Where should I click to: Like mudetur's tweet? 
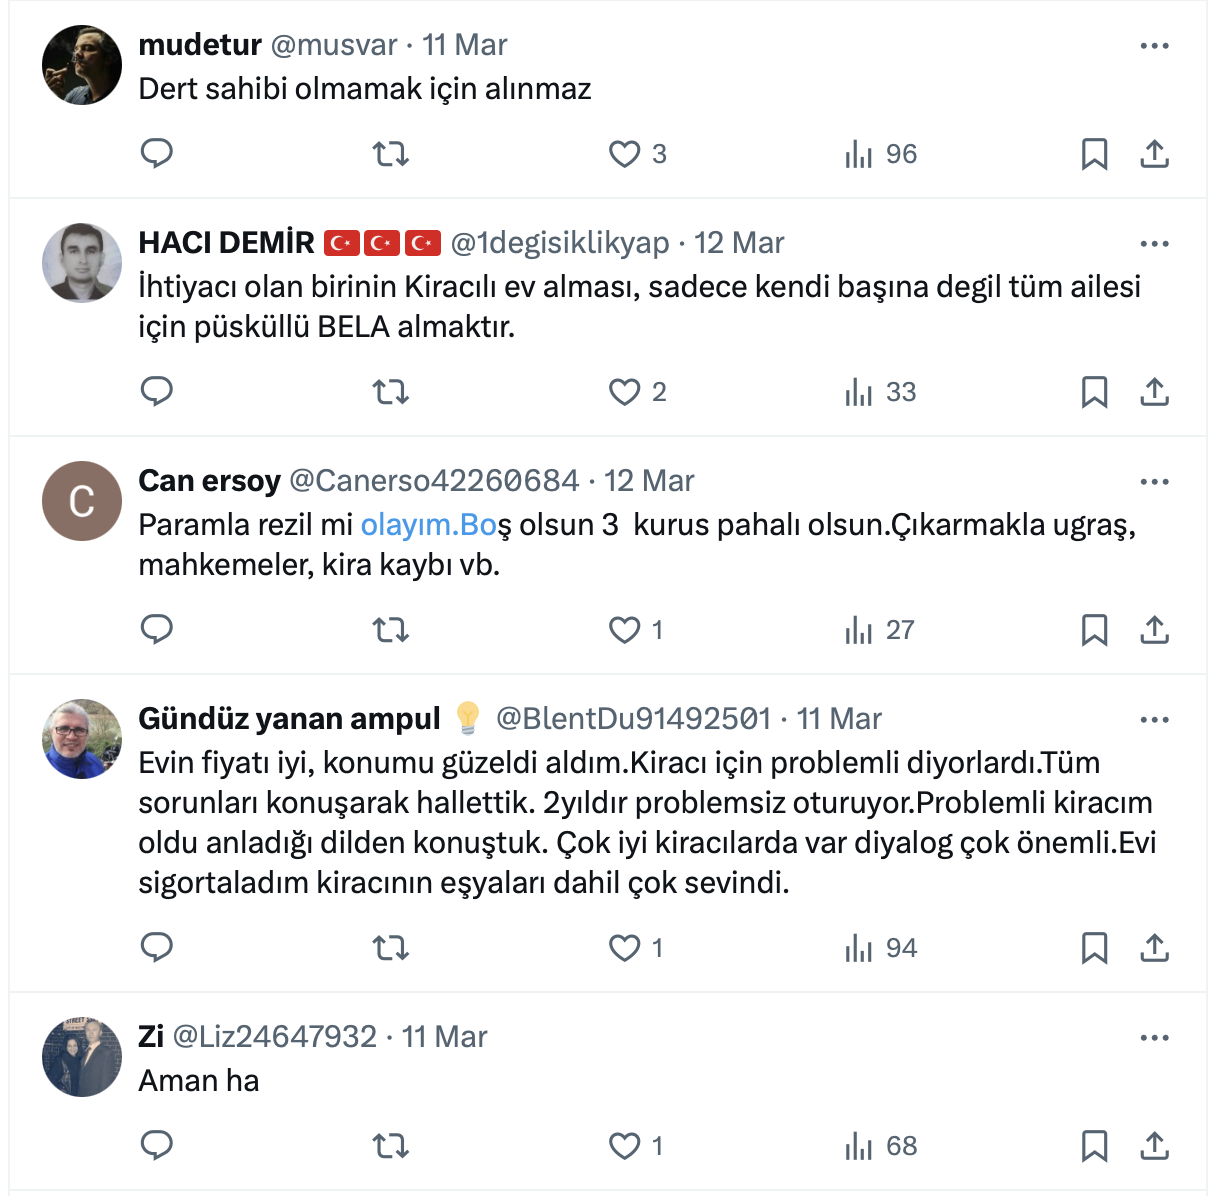point(625,154)
